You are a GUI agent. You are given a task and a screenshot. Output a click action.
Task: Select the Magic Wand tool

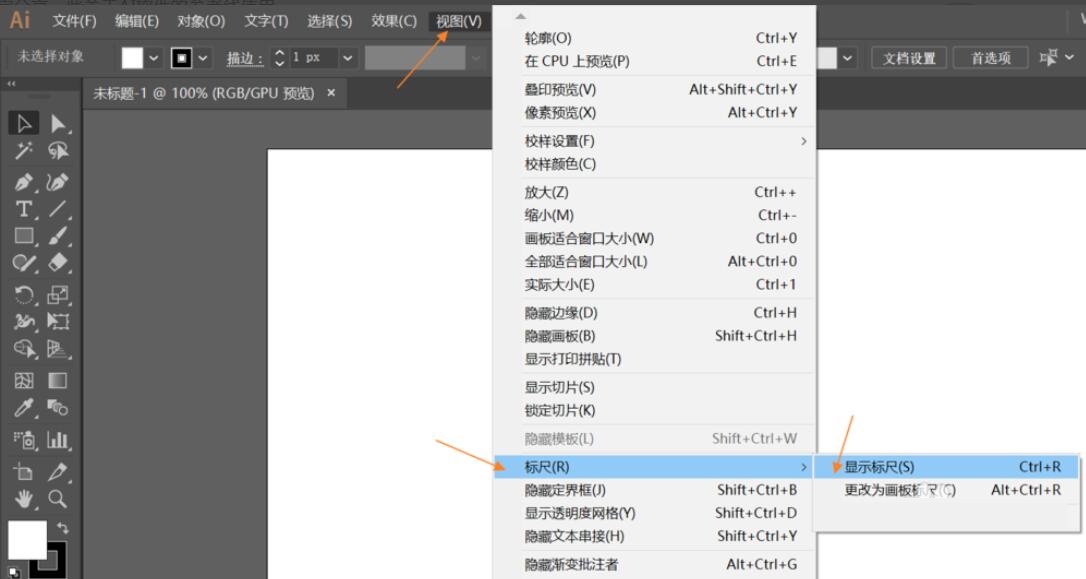point(24,150)
